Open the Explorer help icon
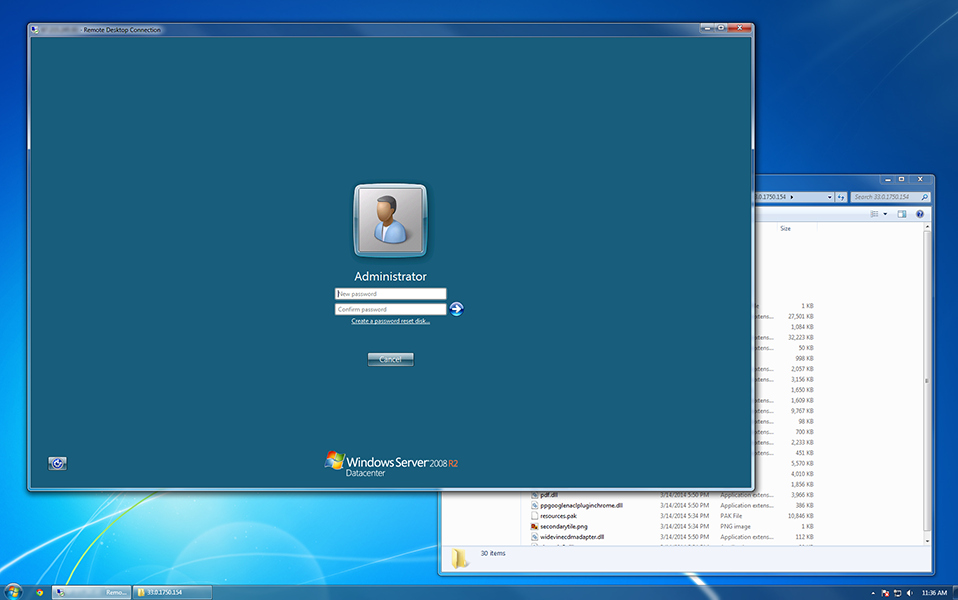The width and height of the screenshot is (958, 600). pos(920,214)
